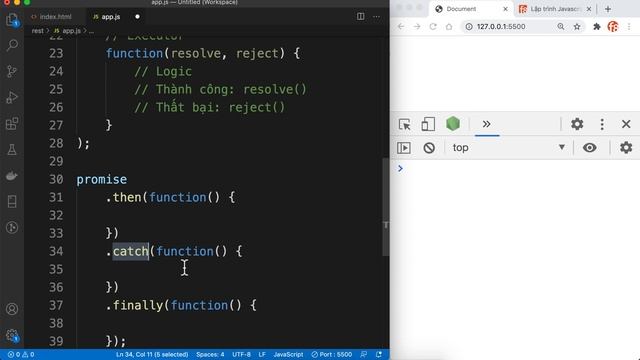Image resolution: width=640 pixels, height=360 pixels.
Task: Open the Explorer view in VS Code
Action: coord(12,20)
